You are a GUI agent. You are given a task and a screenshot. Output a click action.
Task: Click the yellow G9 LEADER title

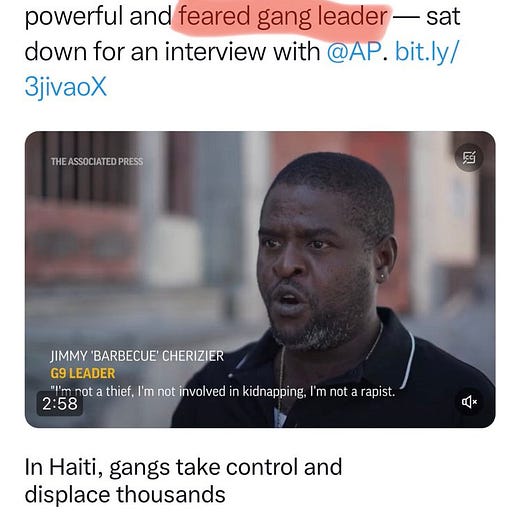83,373
